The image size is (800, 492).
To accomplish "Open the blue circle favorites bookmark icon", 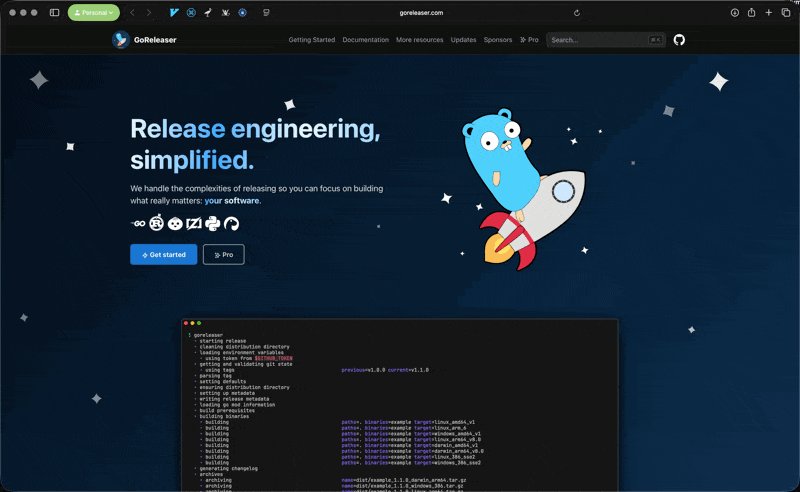I will [242, 13].
